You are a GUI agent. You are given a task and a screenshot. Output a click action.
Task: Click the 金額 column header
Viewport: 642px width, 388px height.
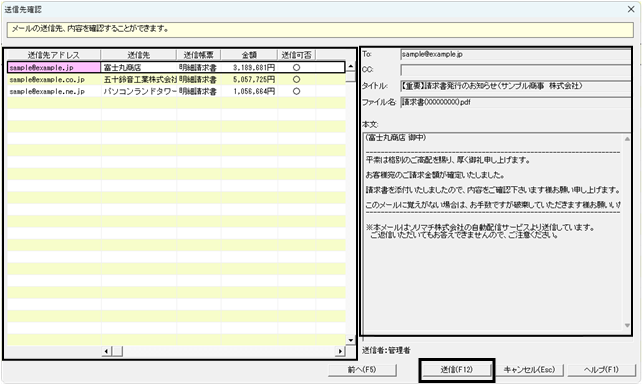[249, 55]
